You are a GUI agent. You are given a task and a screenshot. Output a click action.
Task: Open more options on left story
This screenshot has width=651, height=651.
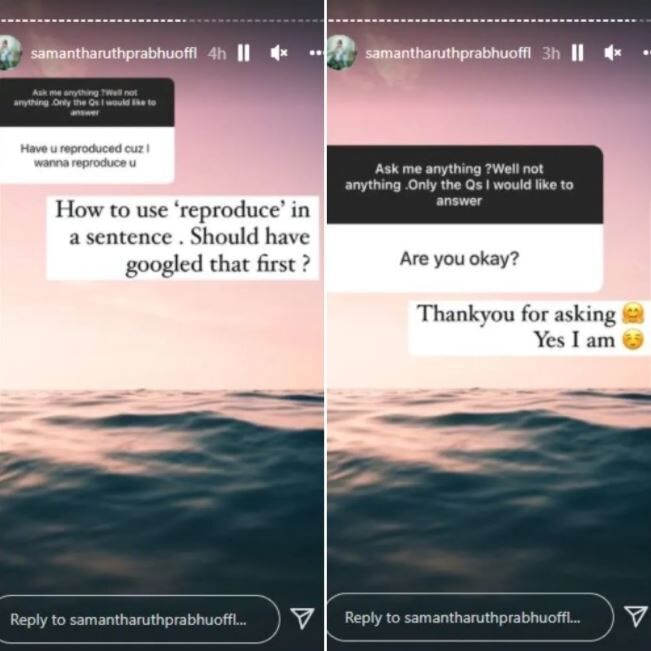pos(316,53)
